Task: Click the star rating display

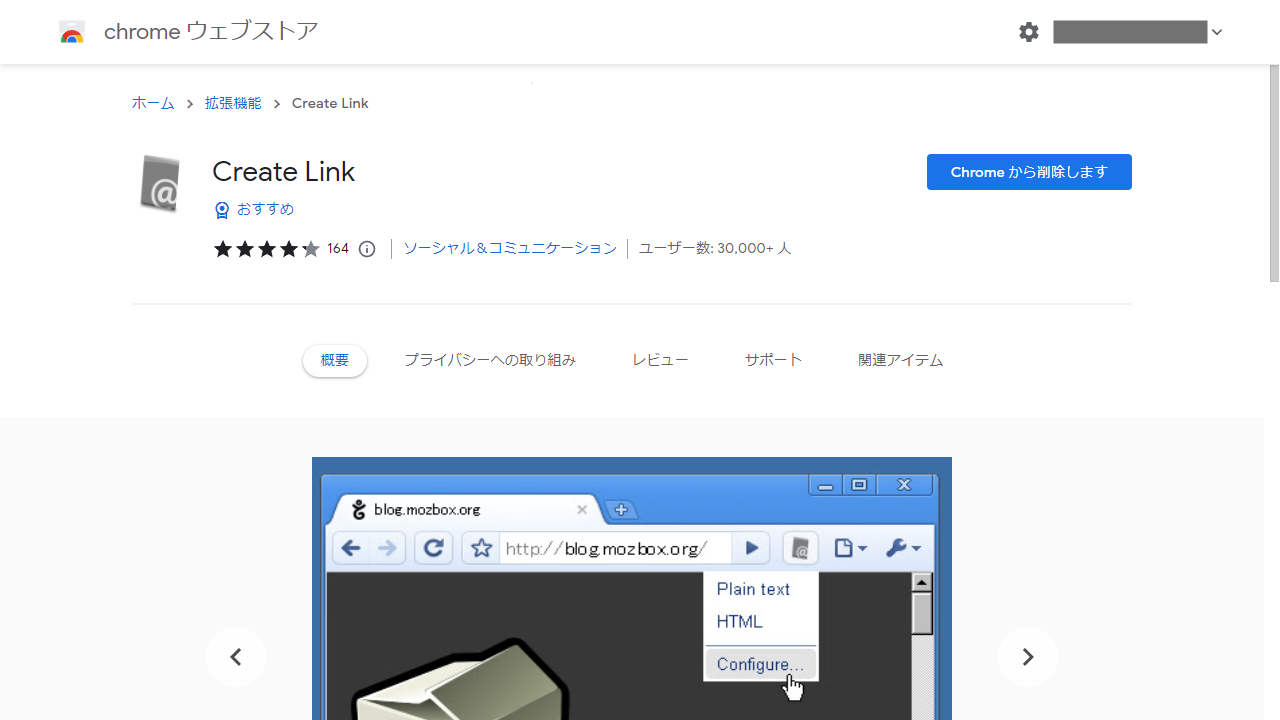Action: [266, 249]
